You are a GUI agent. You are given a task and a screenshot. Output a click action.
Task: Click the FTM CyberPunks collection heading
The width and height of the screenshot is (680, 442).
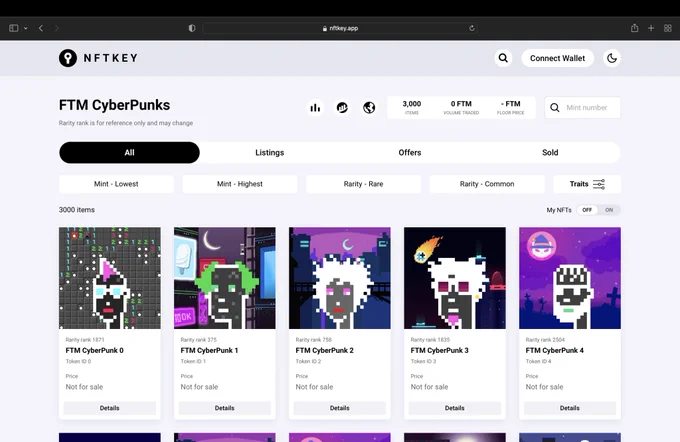[x=114, y=105]
